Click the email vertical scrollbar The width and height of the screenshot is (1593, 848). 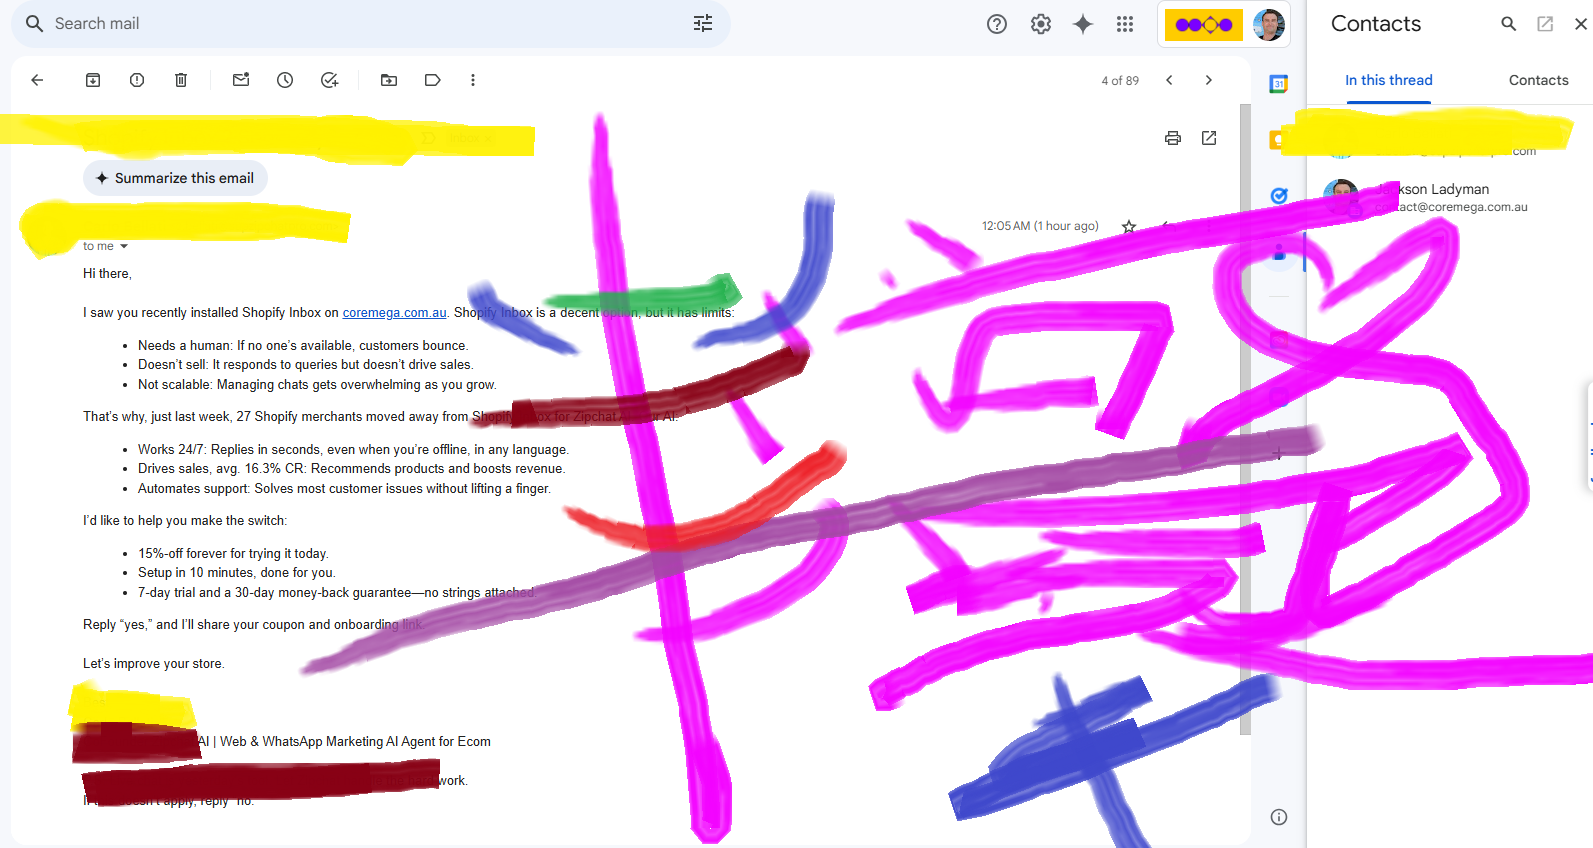click(x=1245, y=420)
